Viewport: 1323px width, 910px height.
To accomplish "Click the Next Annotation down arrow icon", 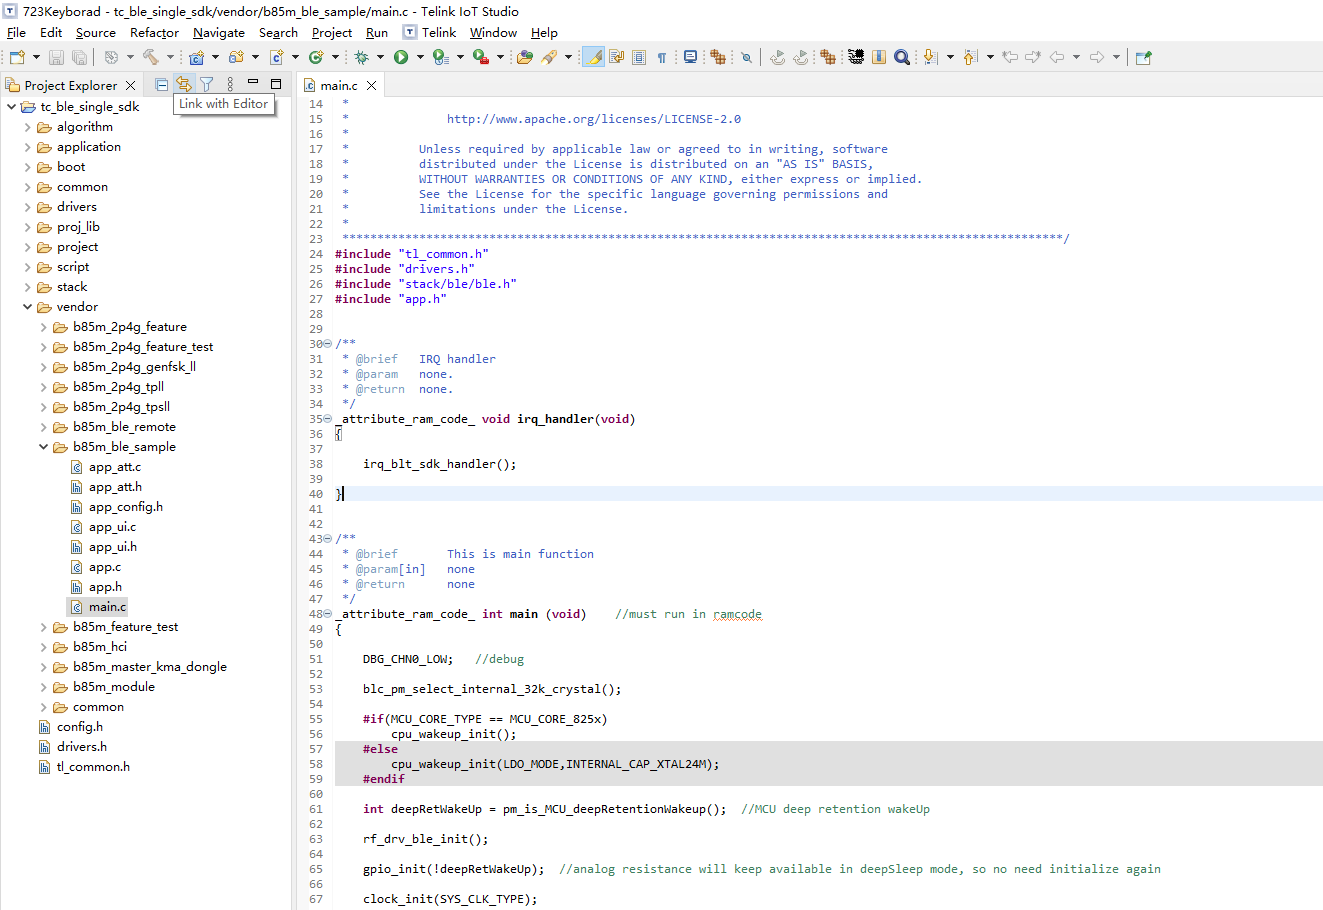I will [x=930, y=57].
